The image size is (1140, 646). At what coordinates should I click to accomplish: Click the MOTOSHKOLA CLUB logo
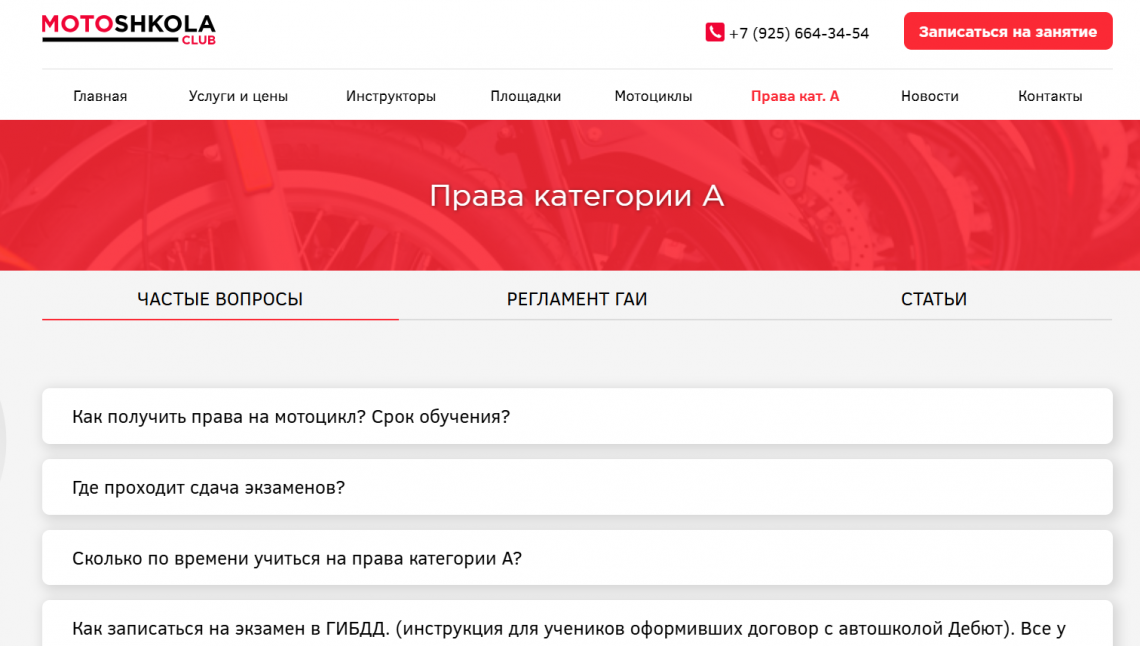point(128,29)
